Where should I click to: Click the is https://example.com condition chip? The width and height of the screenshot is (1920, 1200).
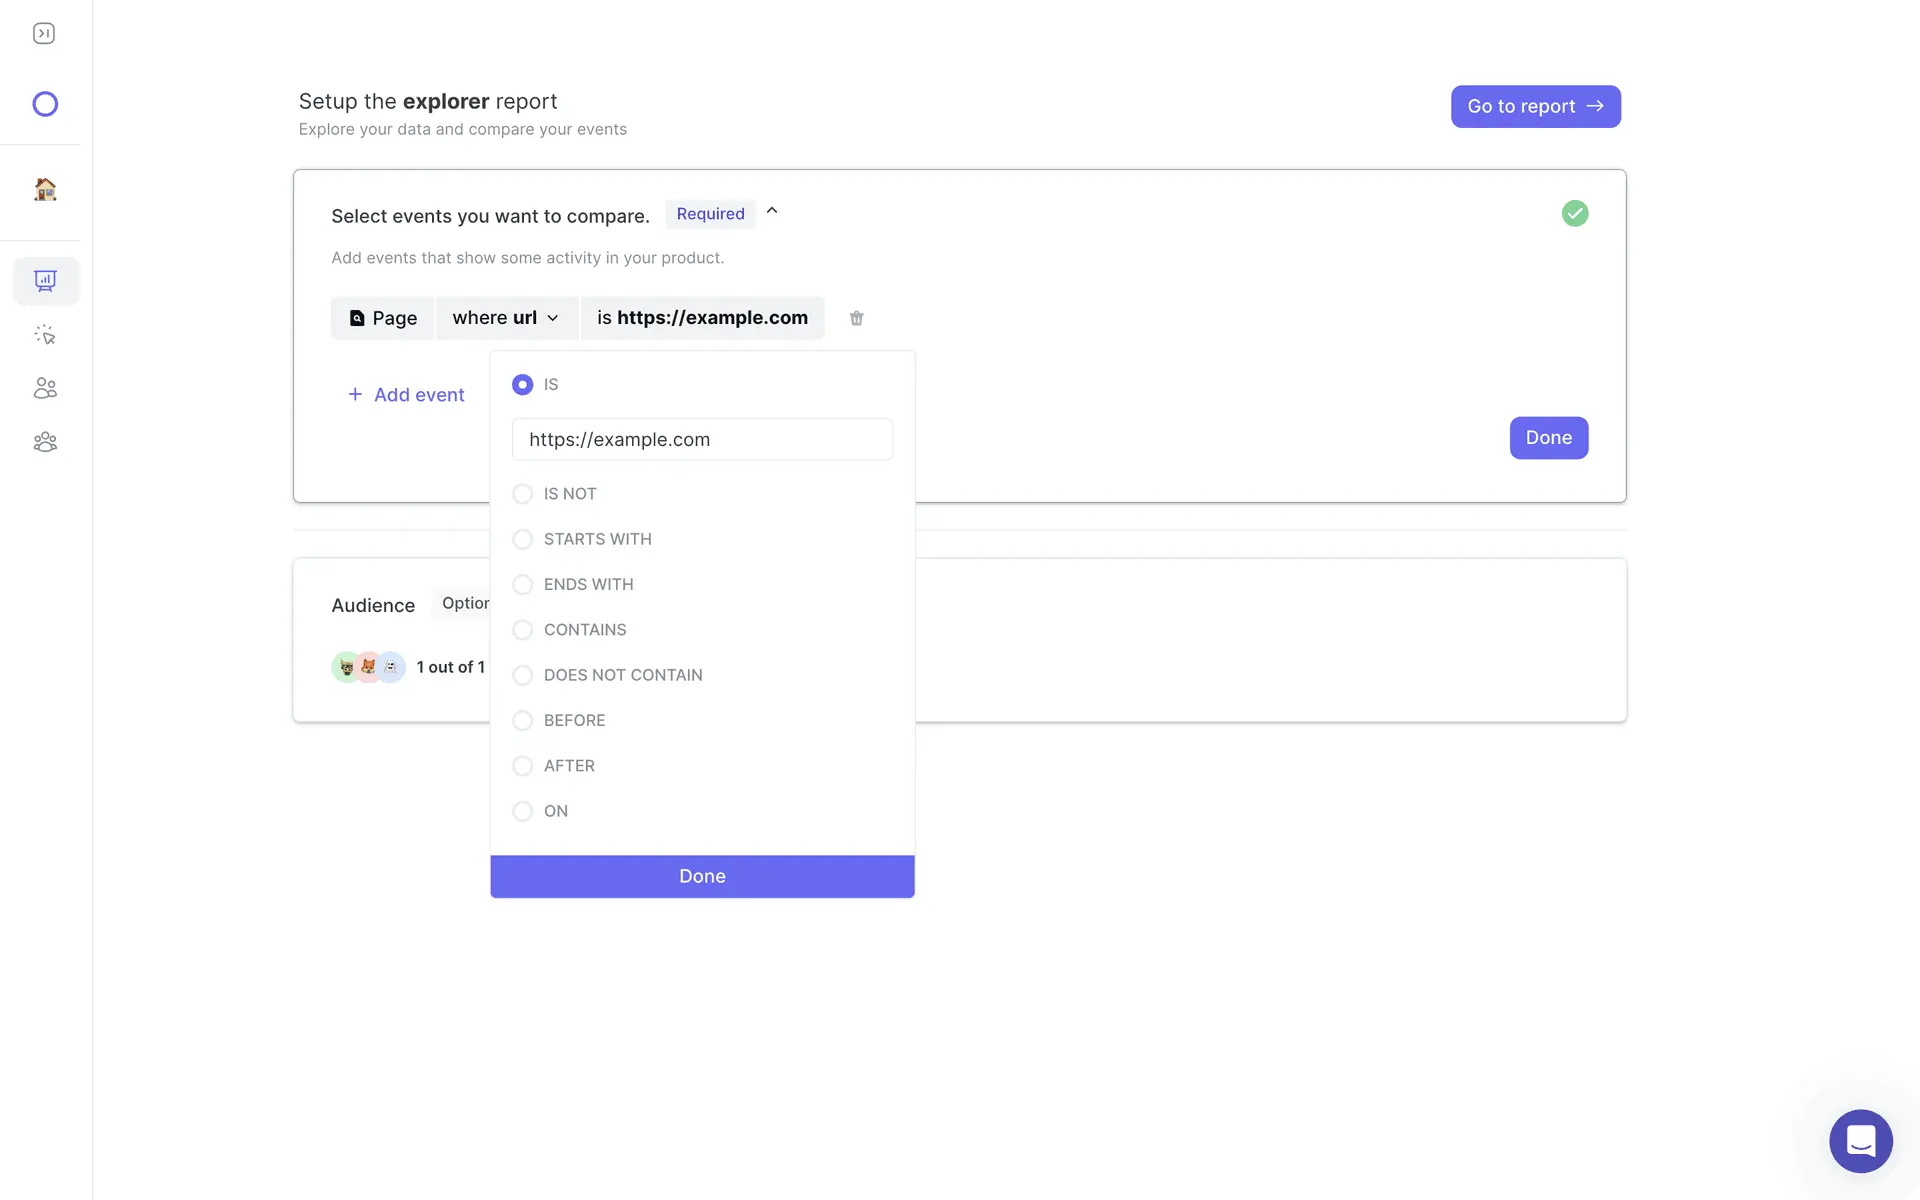pos(702,318)
